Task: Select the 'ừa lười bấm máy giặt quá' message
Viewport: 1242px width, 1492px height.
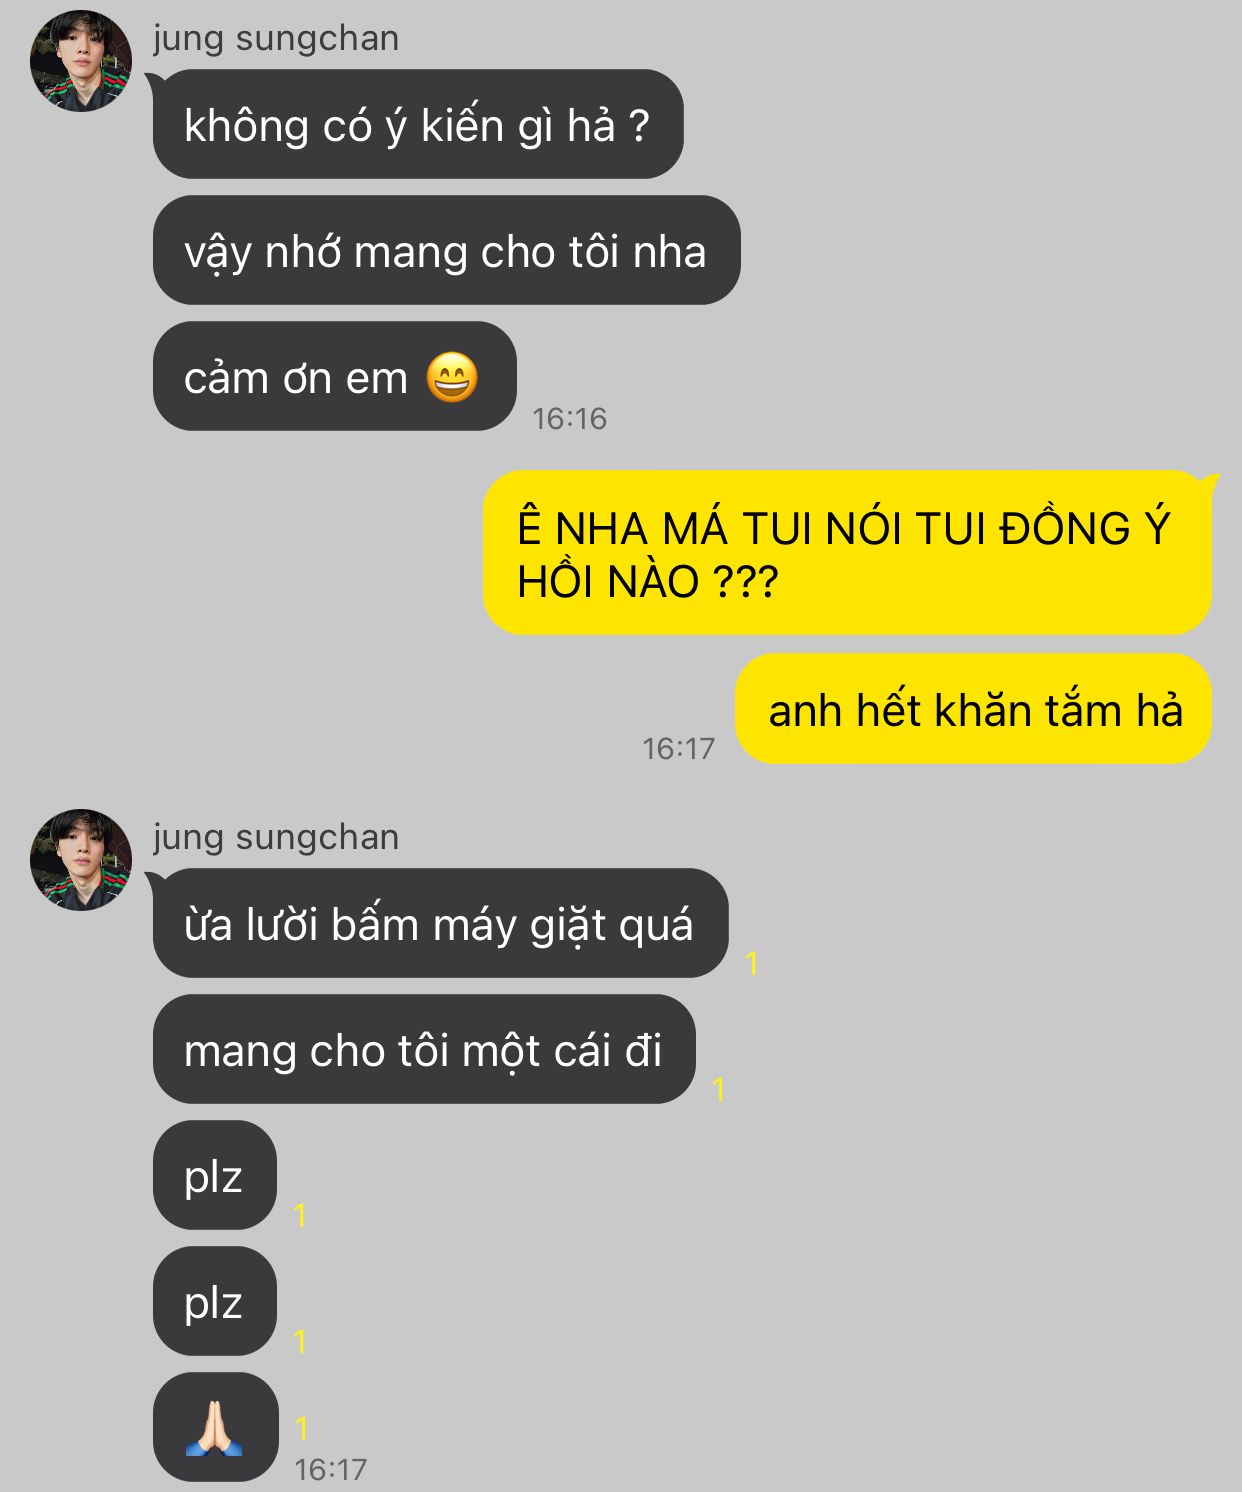Action: click(440, 923)
